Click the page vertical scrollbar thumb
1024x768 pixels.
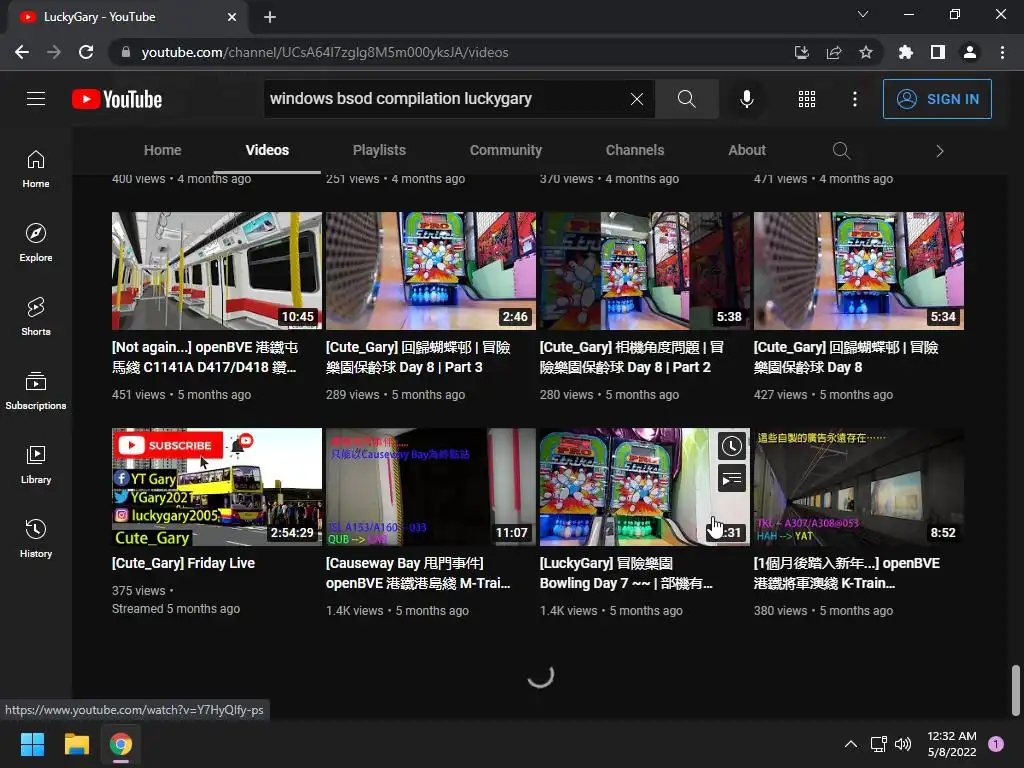point(1016,690)
